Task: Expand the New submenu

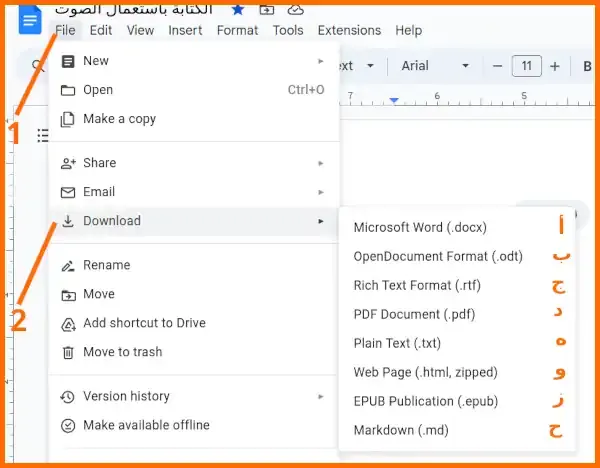Action: [194, 61]
